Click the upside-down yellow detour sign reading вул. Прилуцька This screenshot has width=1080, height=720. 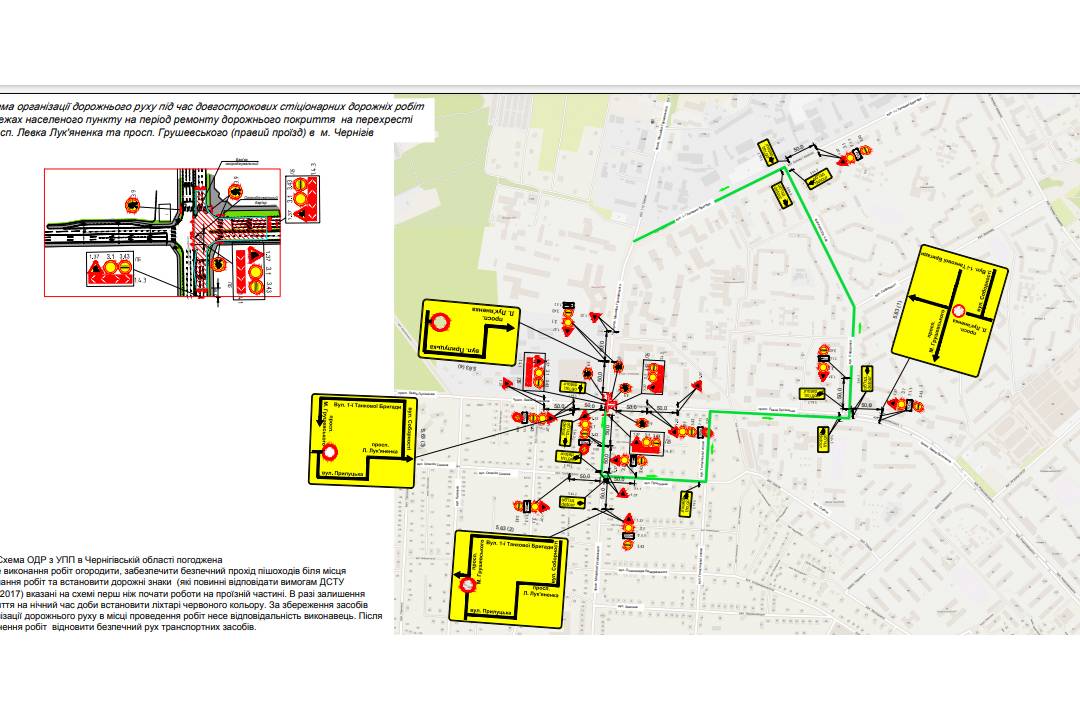coord(470,332)
